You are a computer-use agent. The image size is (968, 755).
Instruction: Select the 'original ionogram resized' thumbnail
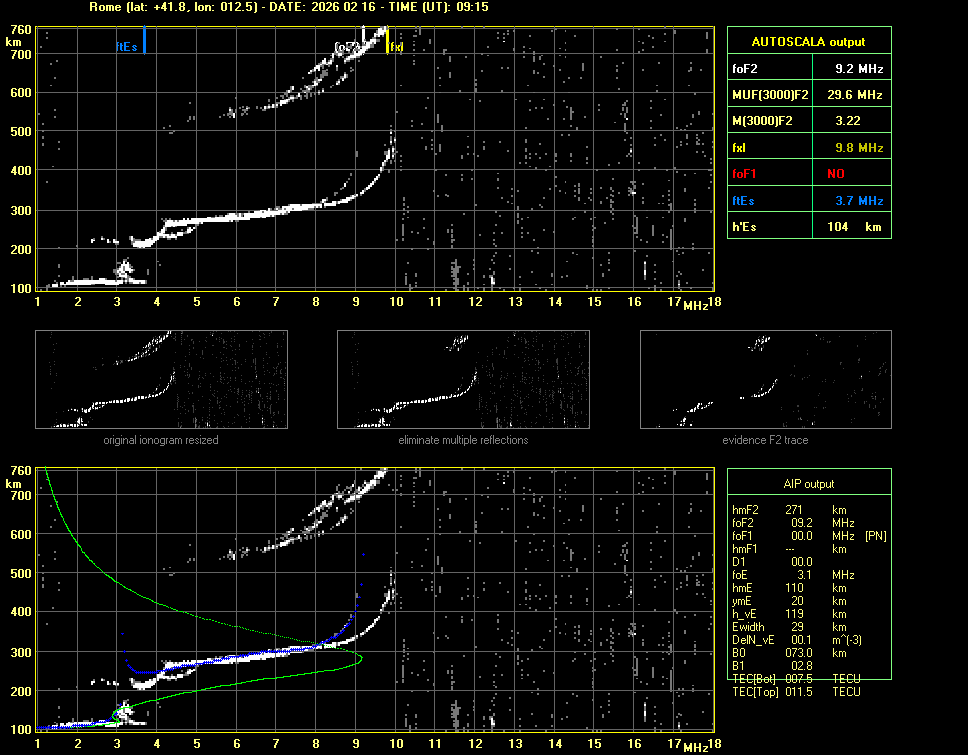(161, 379)
